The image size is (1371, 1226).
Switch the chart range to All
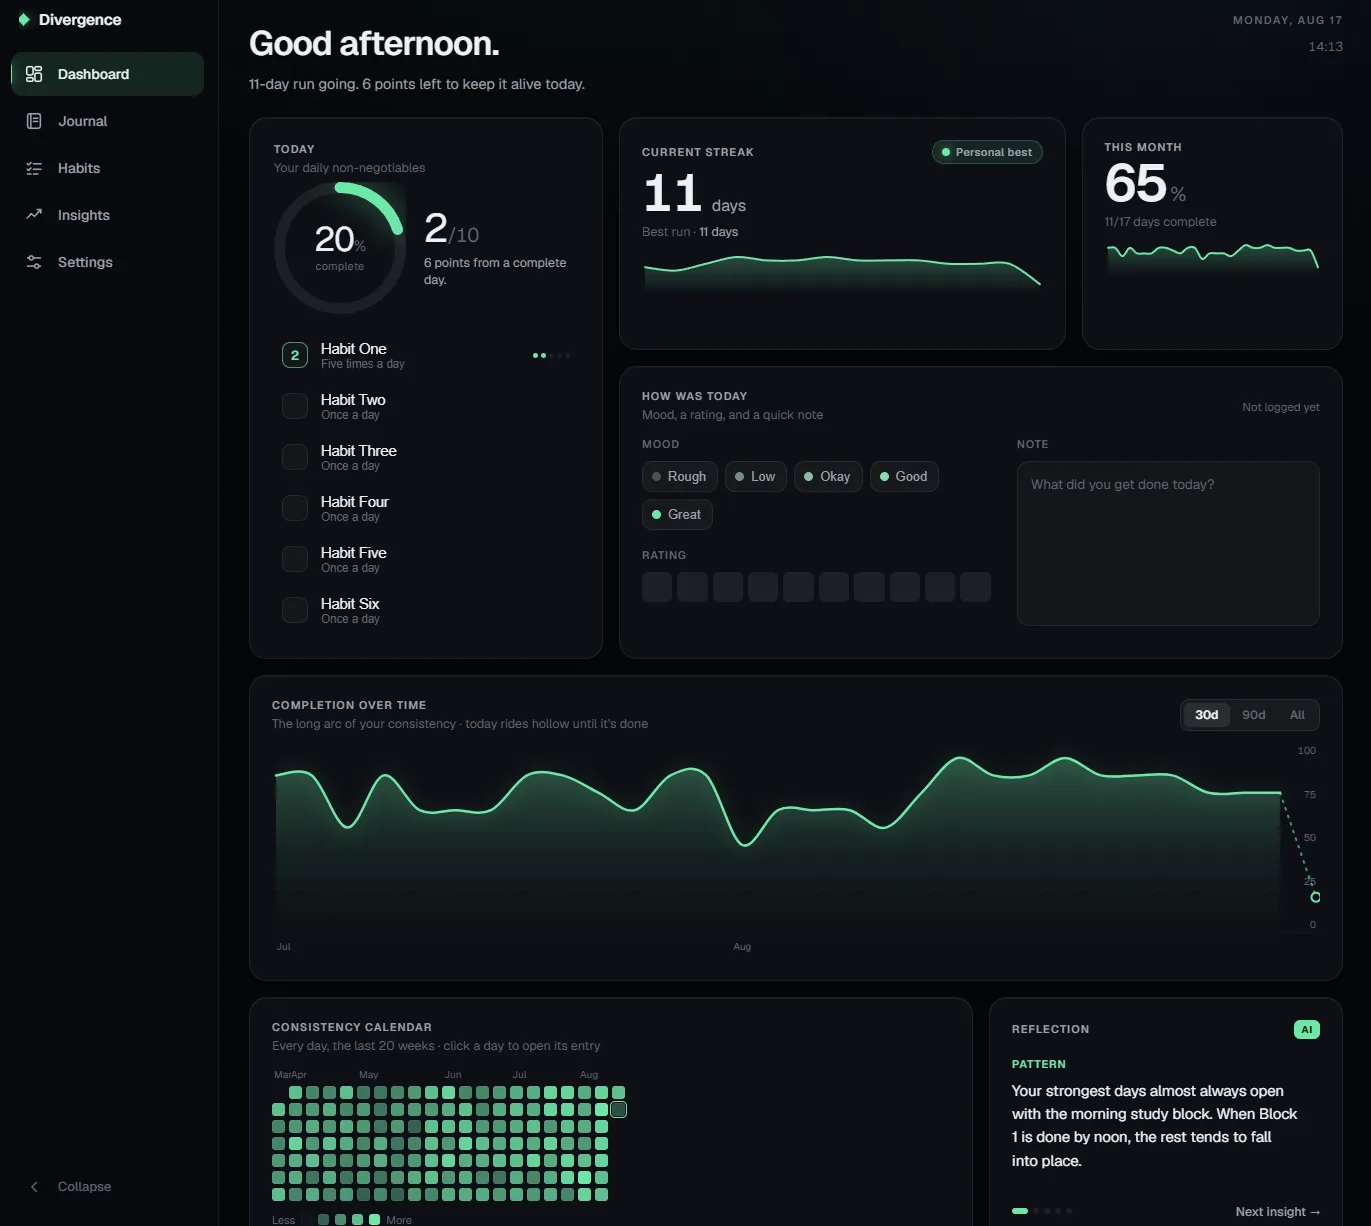pyautogui.click(x=1297, y=715)
